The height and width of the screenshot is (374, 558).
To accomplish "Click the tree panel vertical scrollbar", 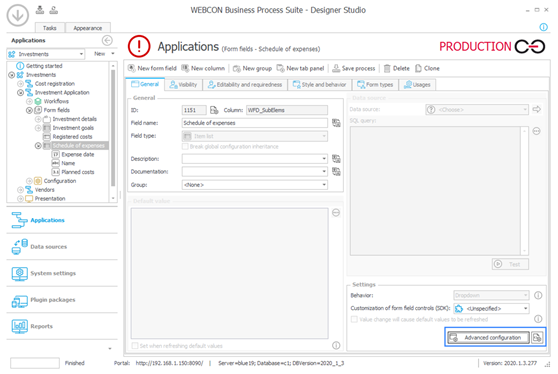I will (x=113, y=128).
